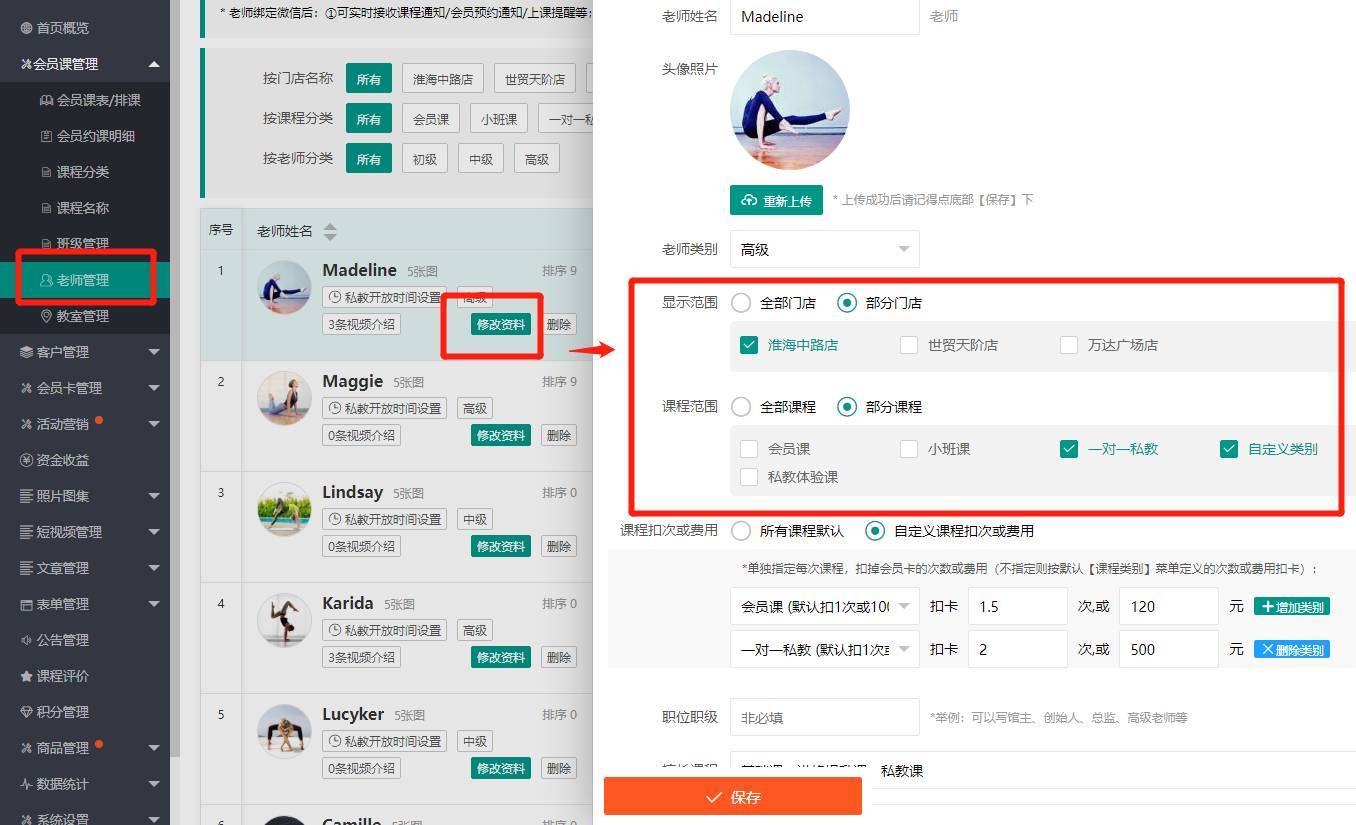Open 首页概览 in the sidebar
This screenshot has width=1356, height=825.
point(55,28)
